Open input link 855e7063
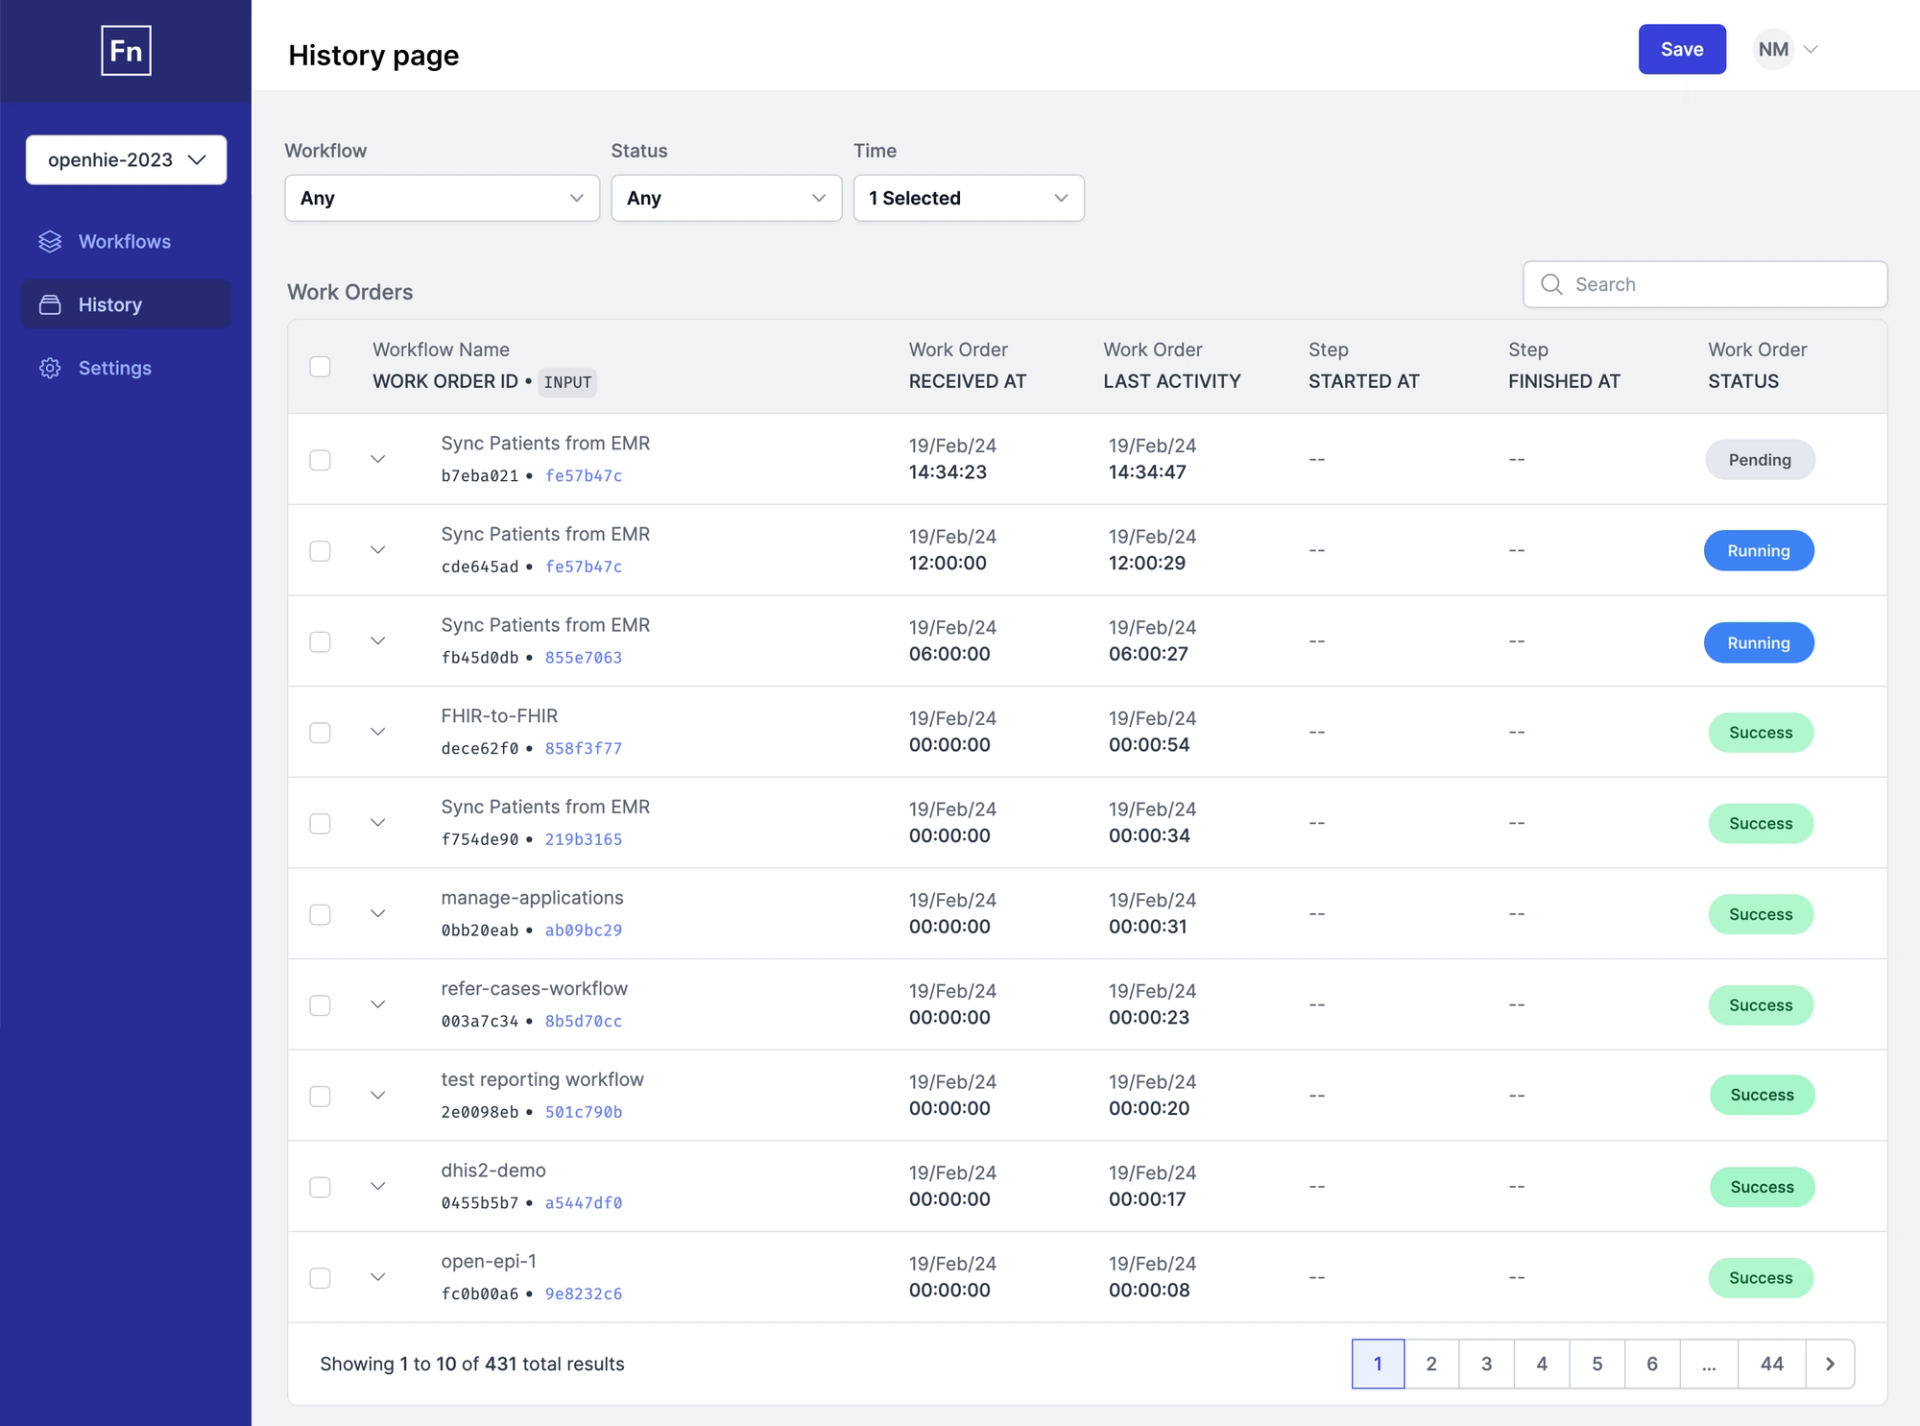 583,658
